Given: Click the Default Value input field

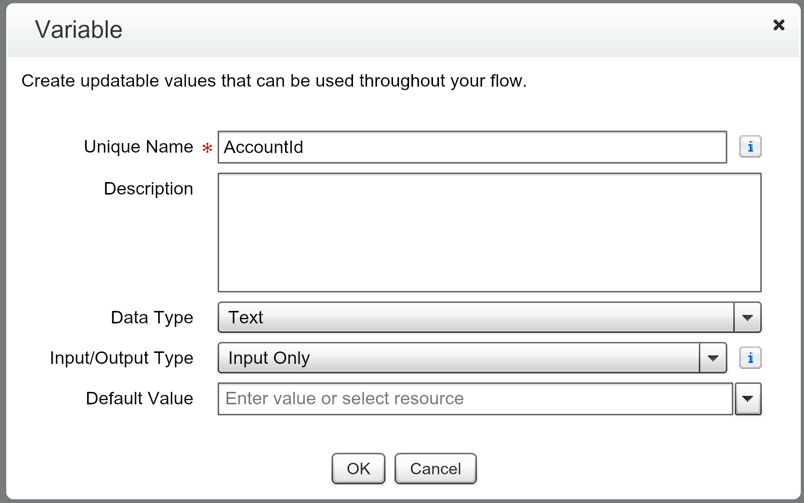Looking at the screenshot, I should click(x=475, y=399).
